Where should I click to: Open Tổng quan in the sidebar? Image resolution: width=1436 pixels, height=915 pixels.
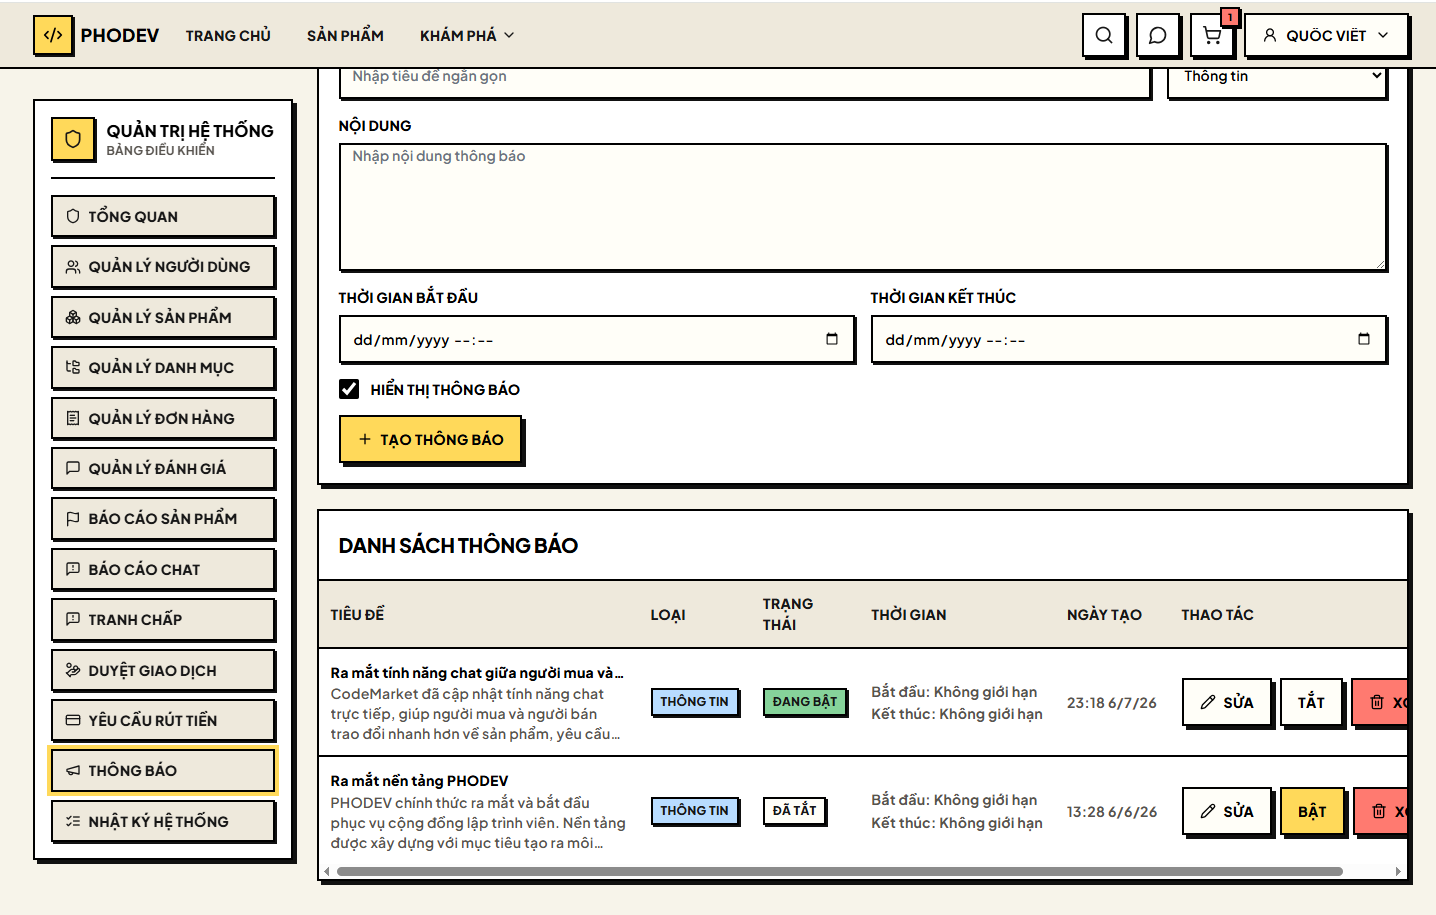[163, 216]
